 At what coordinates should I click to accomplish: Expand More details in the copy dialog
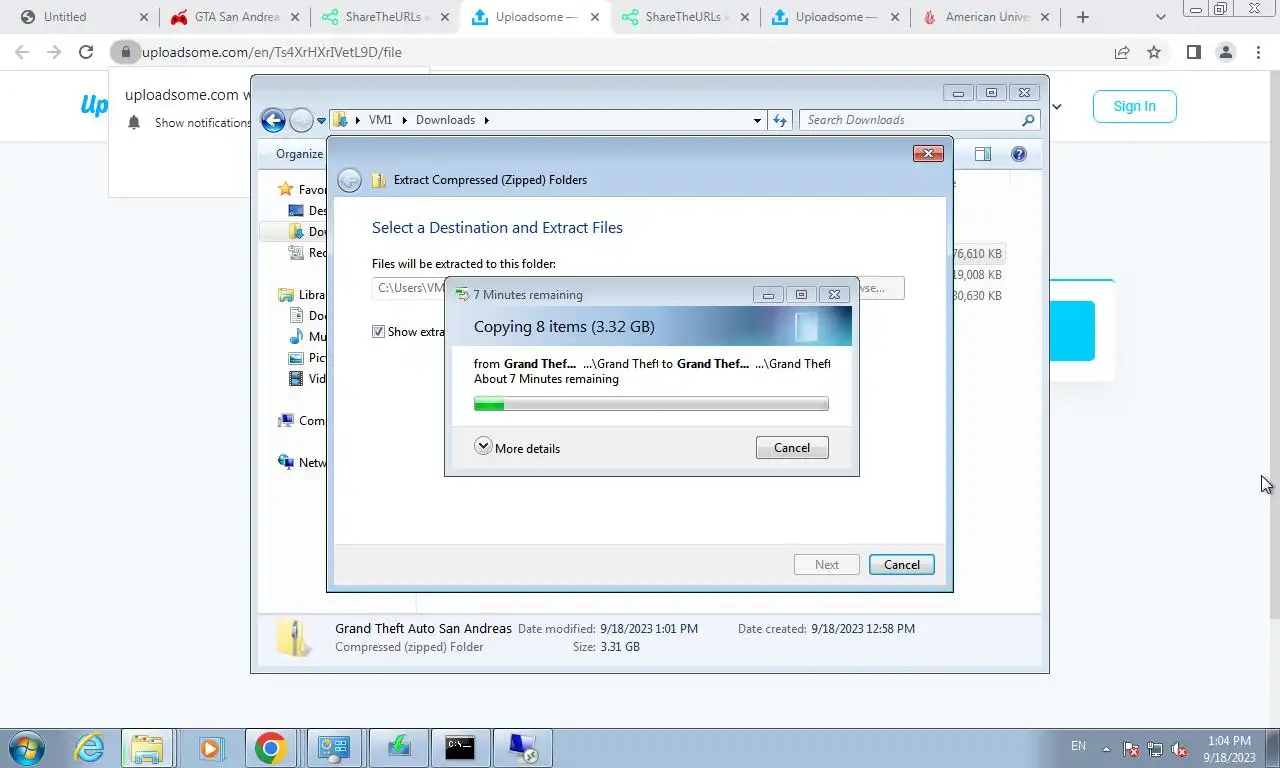point(517,448)
